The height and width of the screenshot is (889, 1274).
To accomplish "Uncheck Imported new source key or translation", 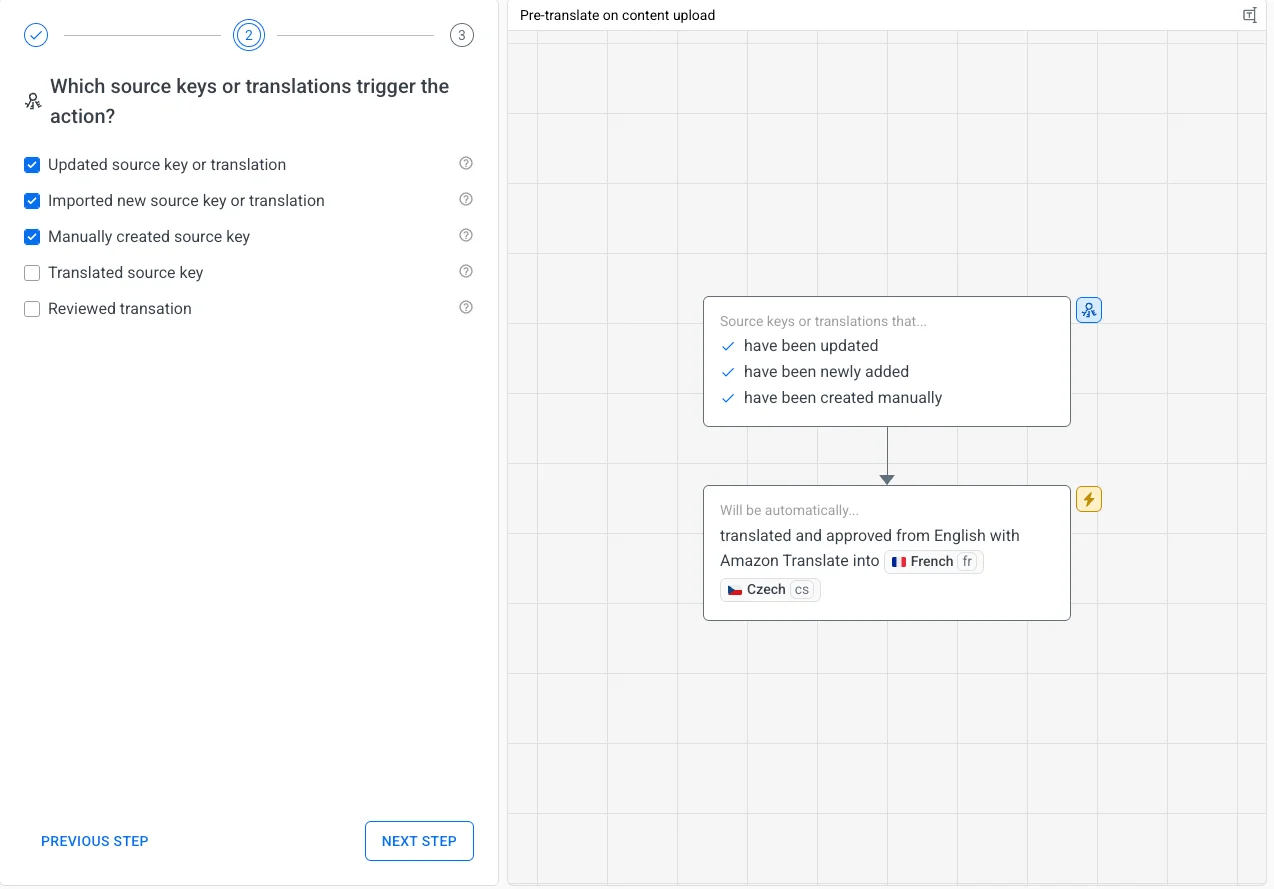I will pyautogui.click(x=32, y=201).
